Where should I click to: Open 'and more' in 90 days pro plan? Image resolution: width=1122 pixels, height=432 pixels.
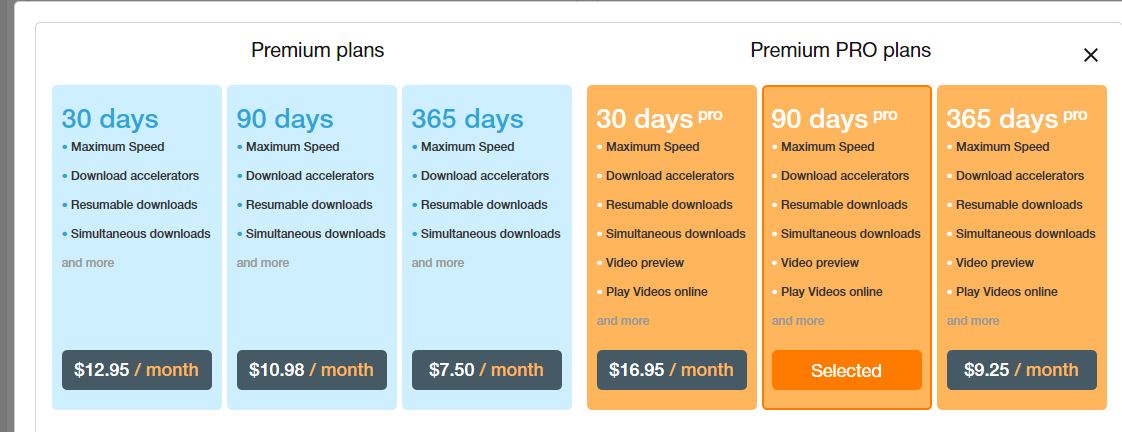(x=798, y=320)
